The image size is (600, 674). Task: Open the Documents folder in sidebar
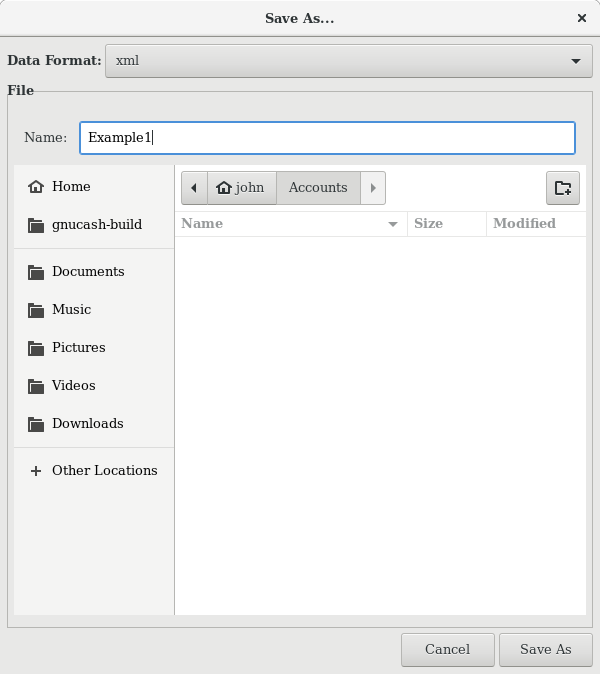coord(88,272)
